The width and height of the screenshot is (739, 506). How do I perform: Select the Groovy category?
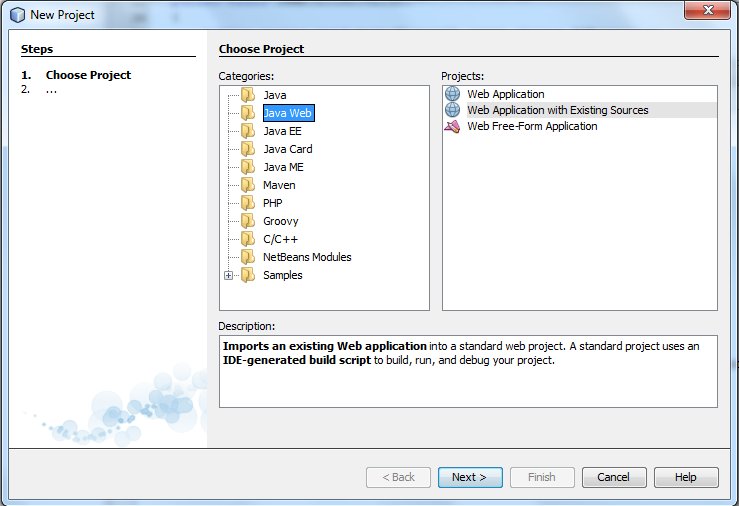pos(280,221)
